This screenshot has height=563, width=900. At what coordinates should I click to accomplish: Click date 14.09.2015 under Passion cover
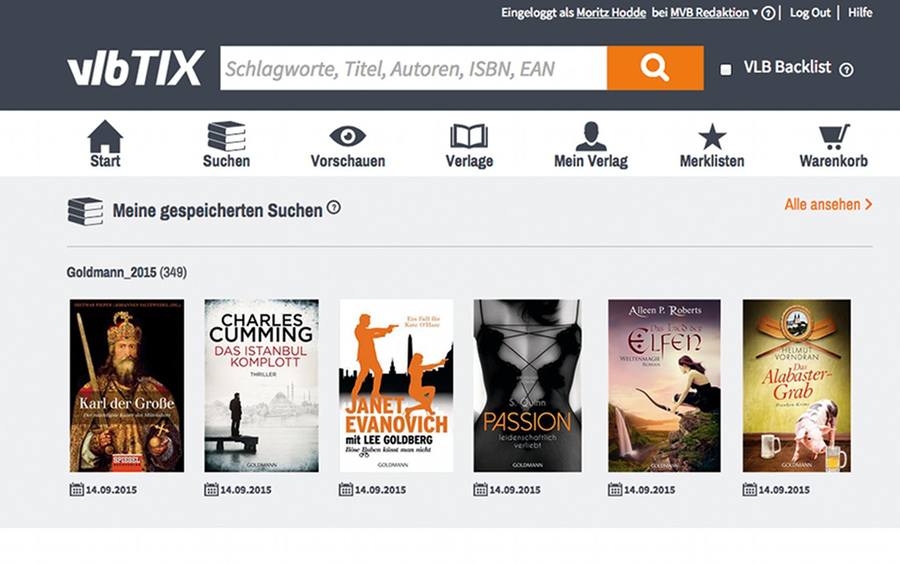pyautogui.click(x=515, y=490)
